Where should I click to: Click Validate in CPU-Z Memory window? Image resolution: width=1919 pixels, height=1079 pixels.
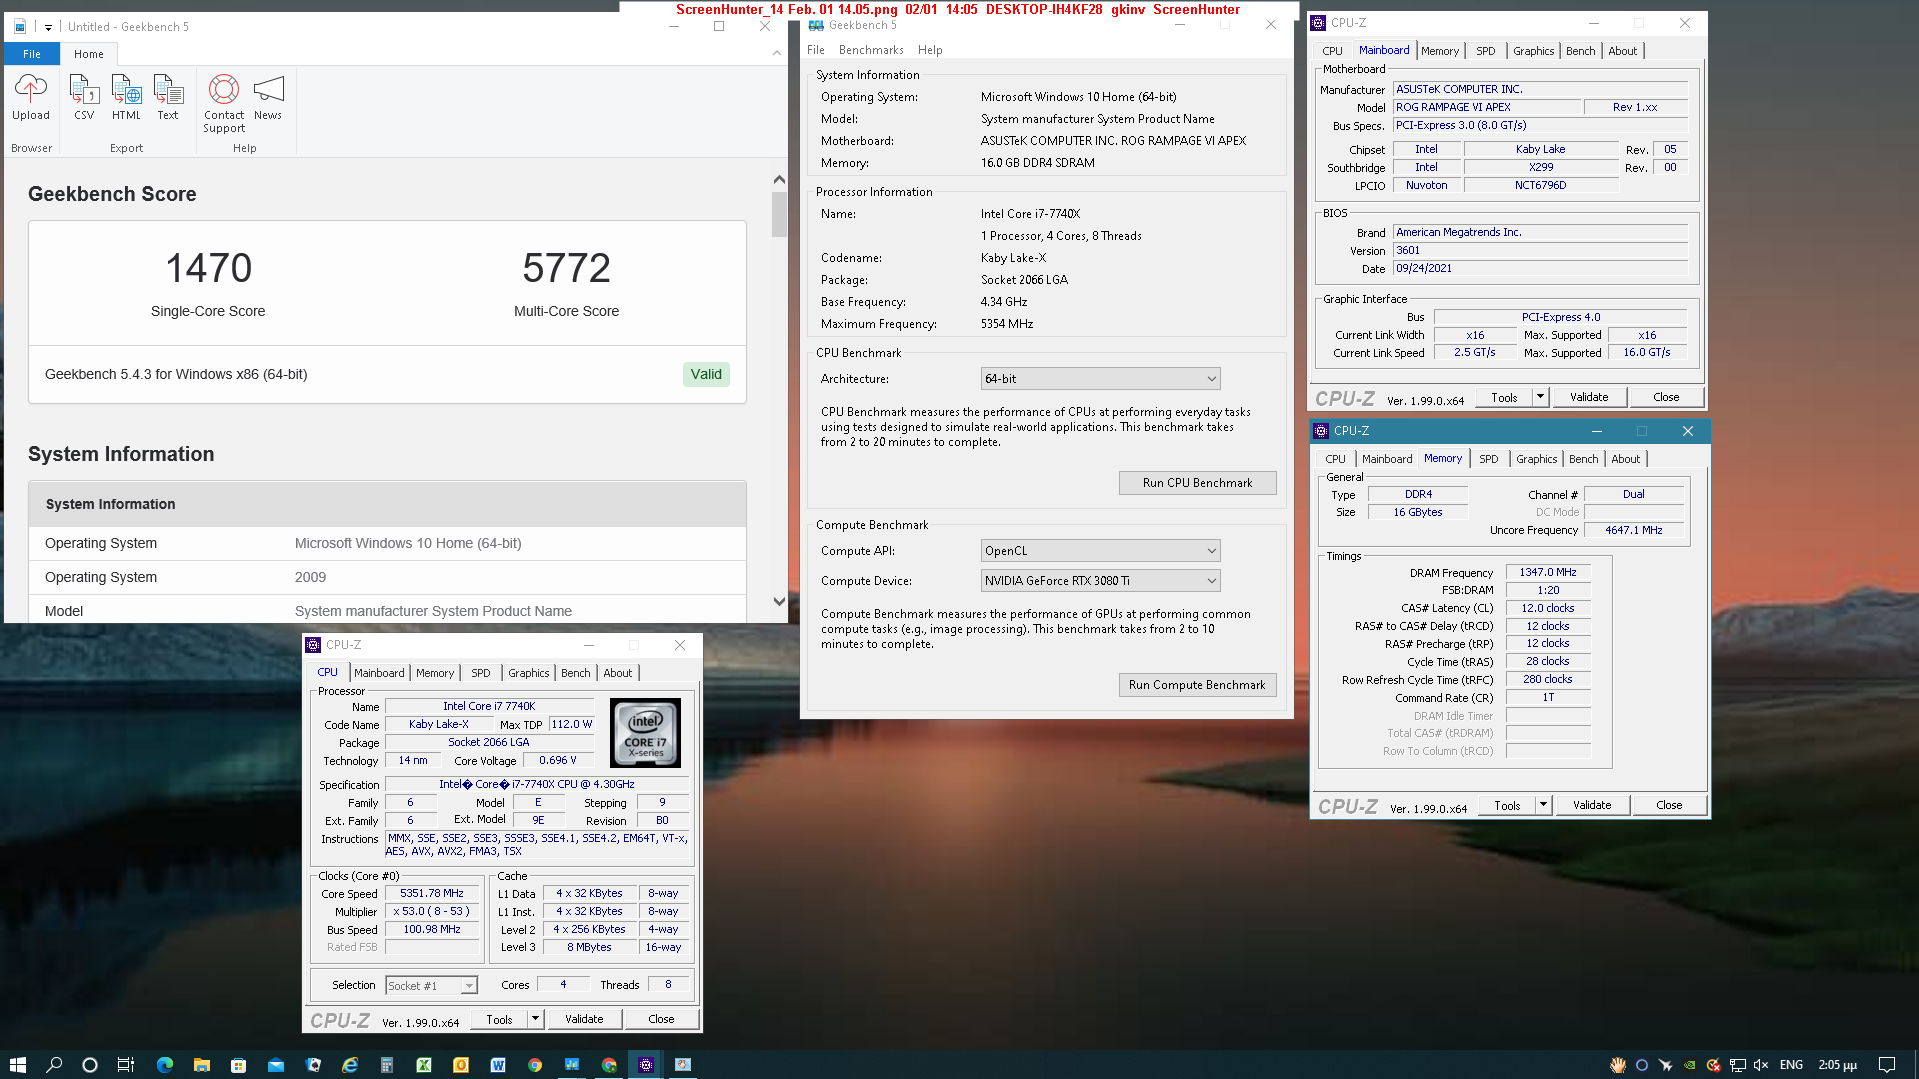(x=1592, y=806)
